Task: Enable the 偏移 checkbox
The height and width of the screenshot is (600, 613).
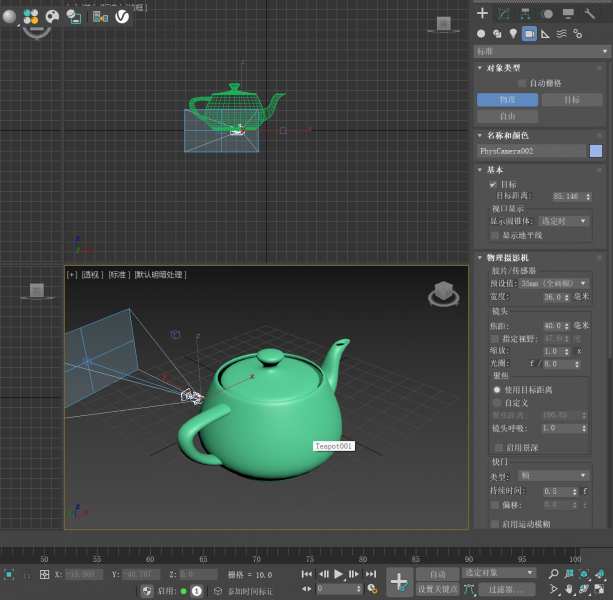Action: coord(495,505)
